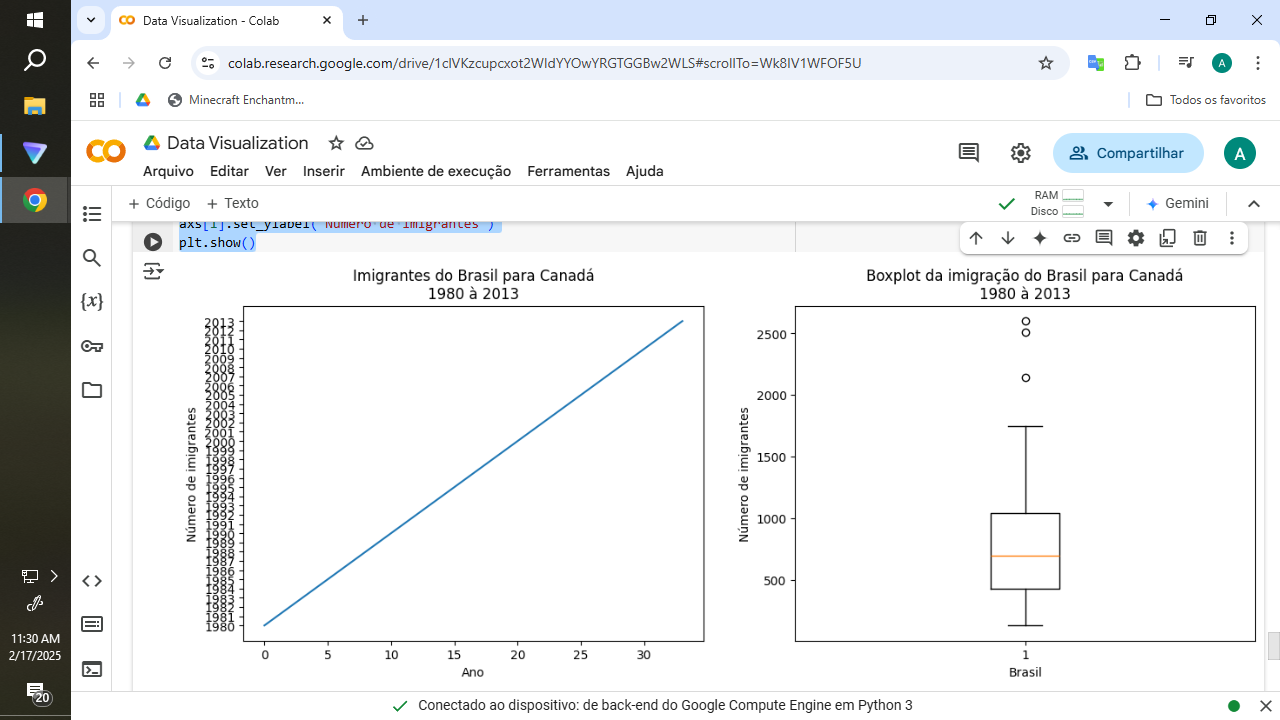The image size is (1280, 720).
Task: Toggle the cell output options icon
Action: tap(152, 271)
